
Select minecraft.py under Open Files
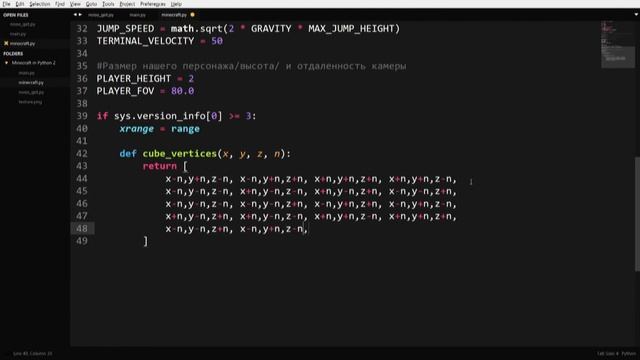[22, 43]
